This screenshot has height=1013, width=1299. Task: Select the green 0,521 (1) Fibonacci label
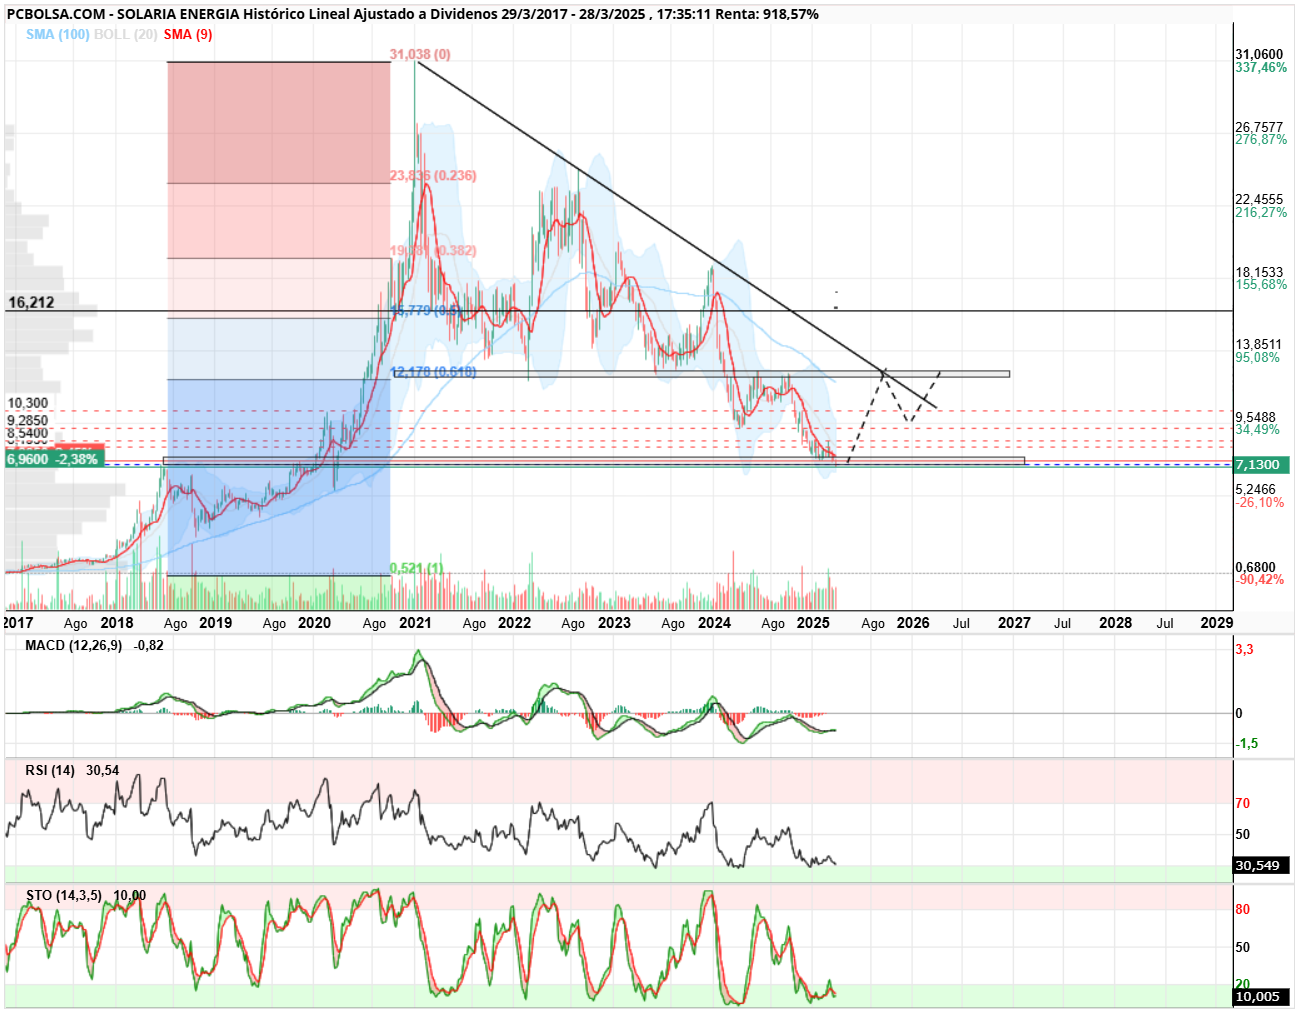point(416,568)
